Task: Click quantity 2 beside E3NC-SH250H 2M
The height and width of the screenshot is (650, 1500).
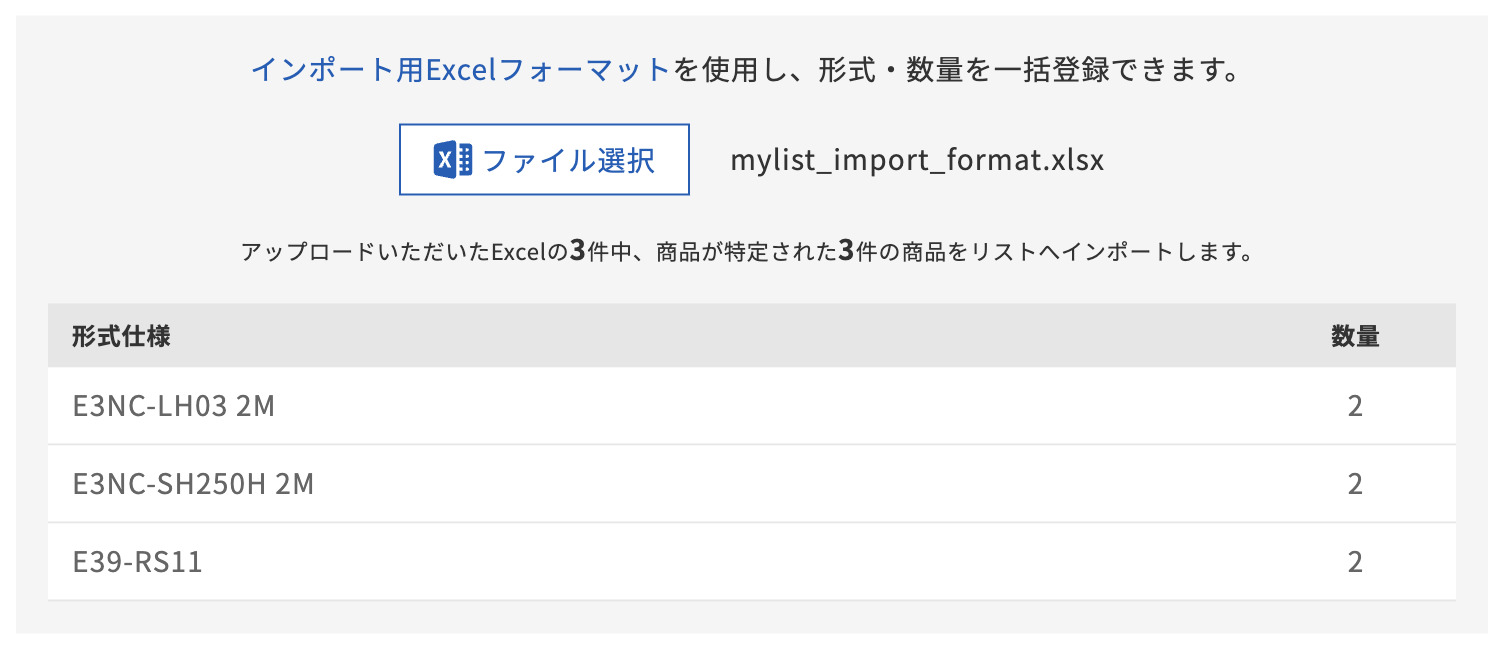Action: [x=1355, y=484]
